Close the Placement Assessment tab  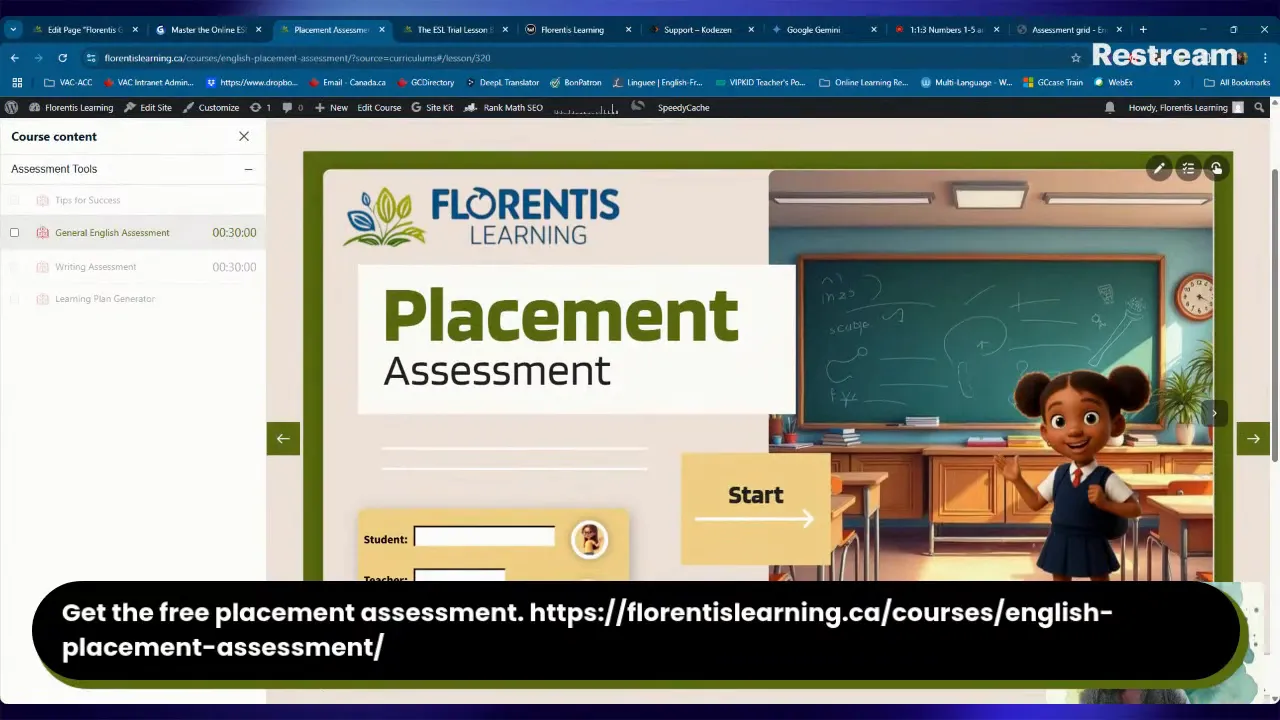pyautogui.click(x=382, y=29)
